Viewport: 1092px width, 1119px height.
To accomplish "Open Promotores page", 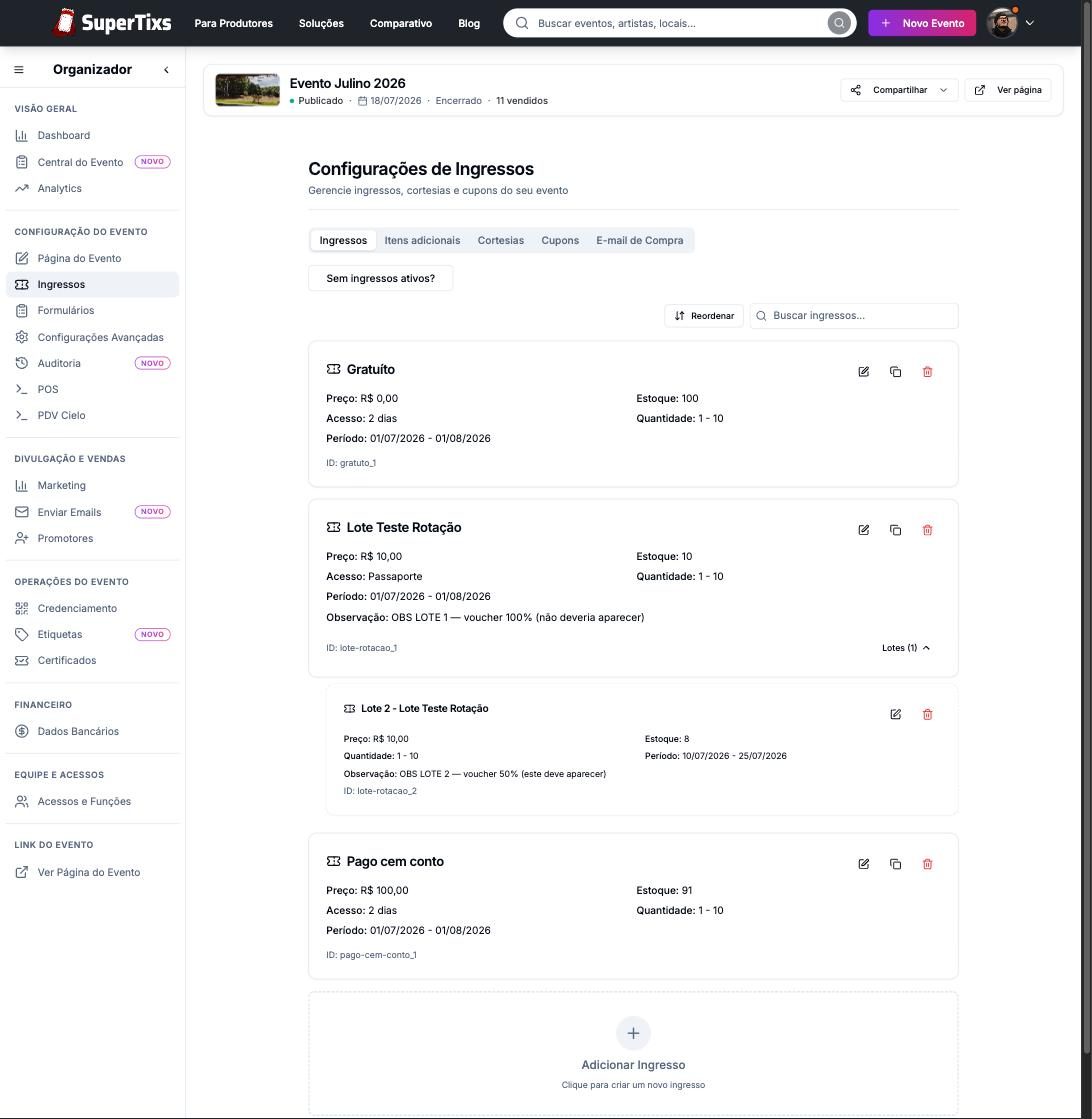I will [92, 538].
